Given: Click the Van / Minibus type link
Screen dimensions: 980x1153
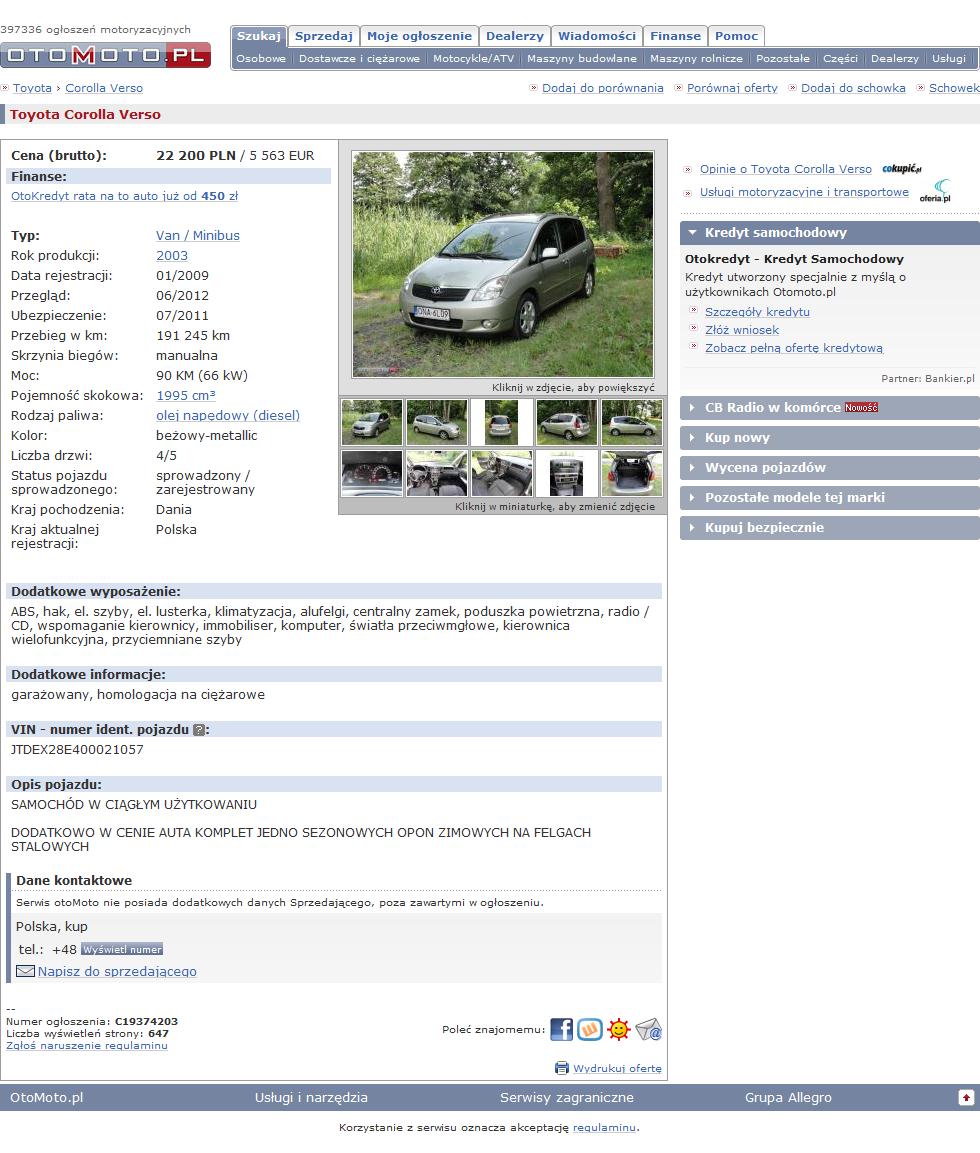Looking at the screenshot, I should point(198,235).
